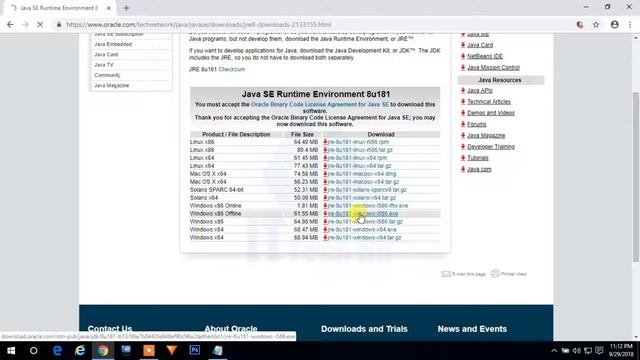The width and height of the screenshot is (640, 360).
Task: Open Java Magazine in left sidebar
Action: pos(112,86)
